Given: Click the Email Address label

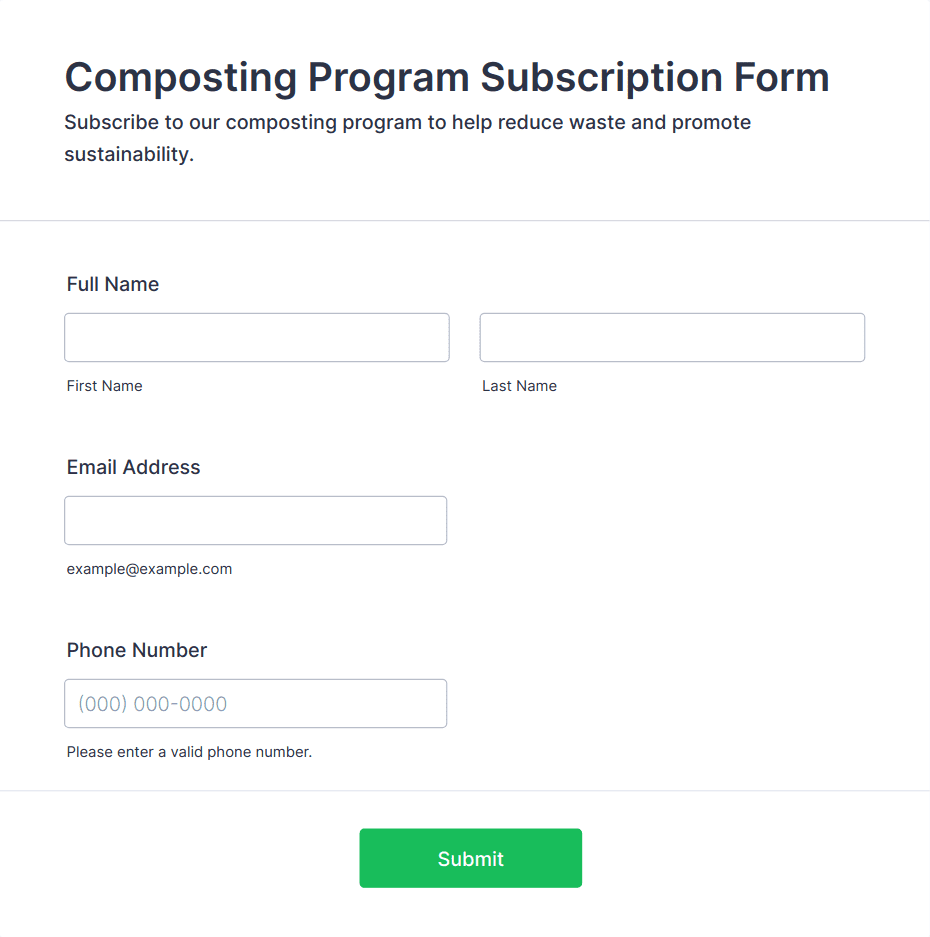Looking at the screenshot, I should tap(133, 467).
